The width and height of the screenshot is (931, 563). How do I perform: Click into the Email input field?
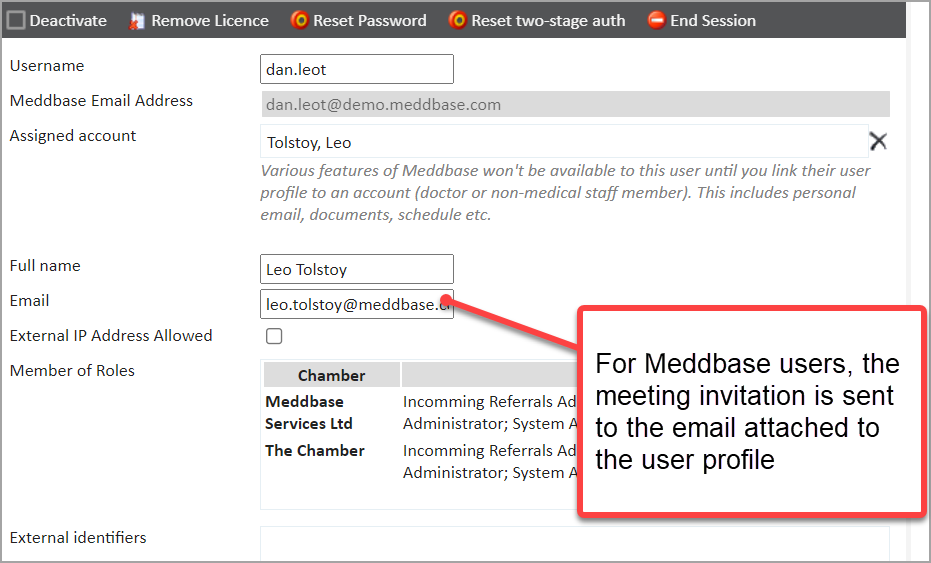(356, 304)
